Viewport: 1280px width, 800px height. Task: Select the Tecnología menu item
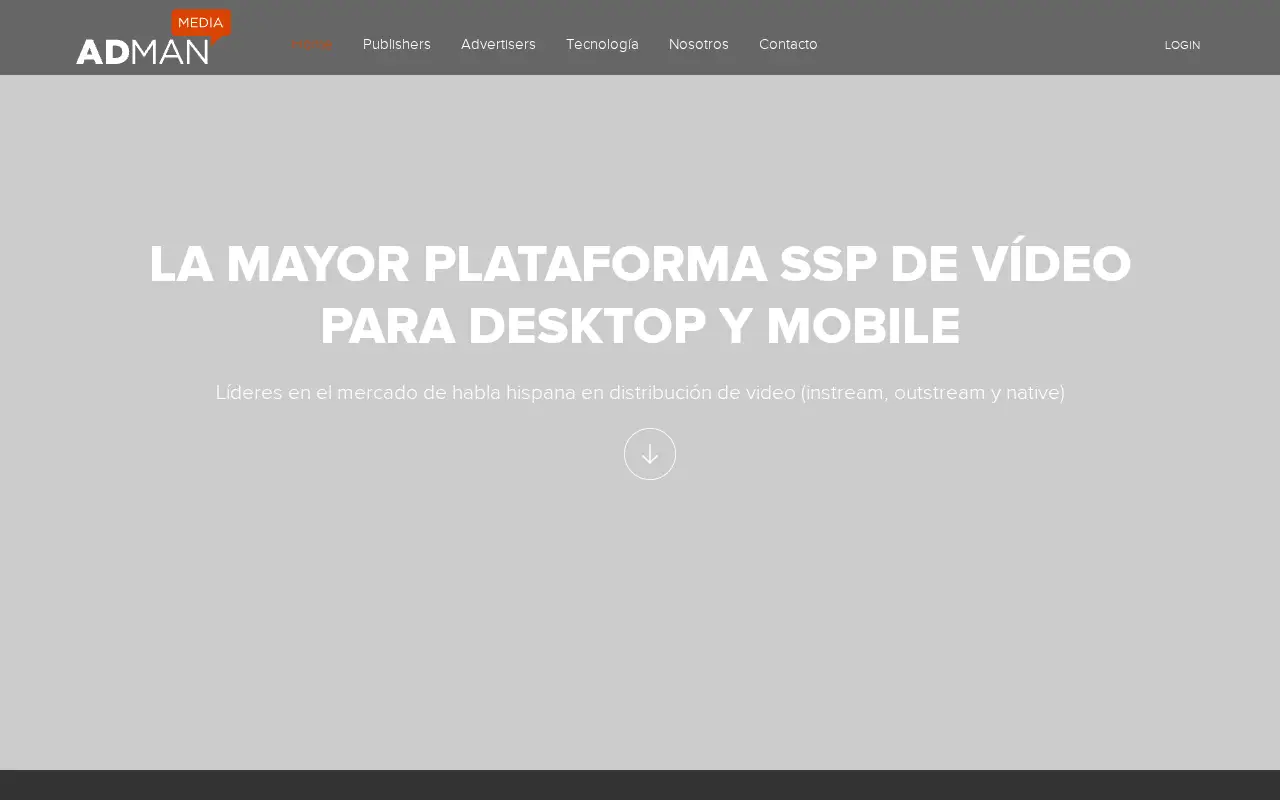point(602,44)
